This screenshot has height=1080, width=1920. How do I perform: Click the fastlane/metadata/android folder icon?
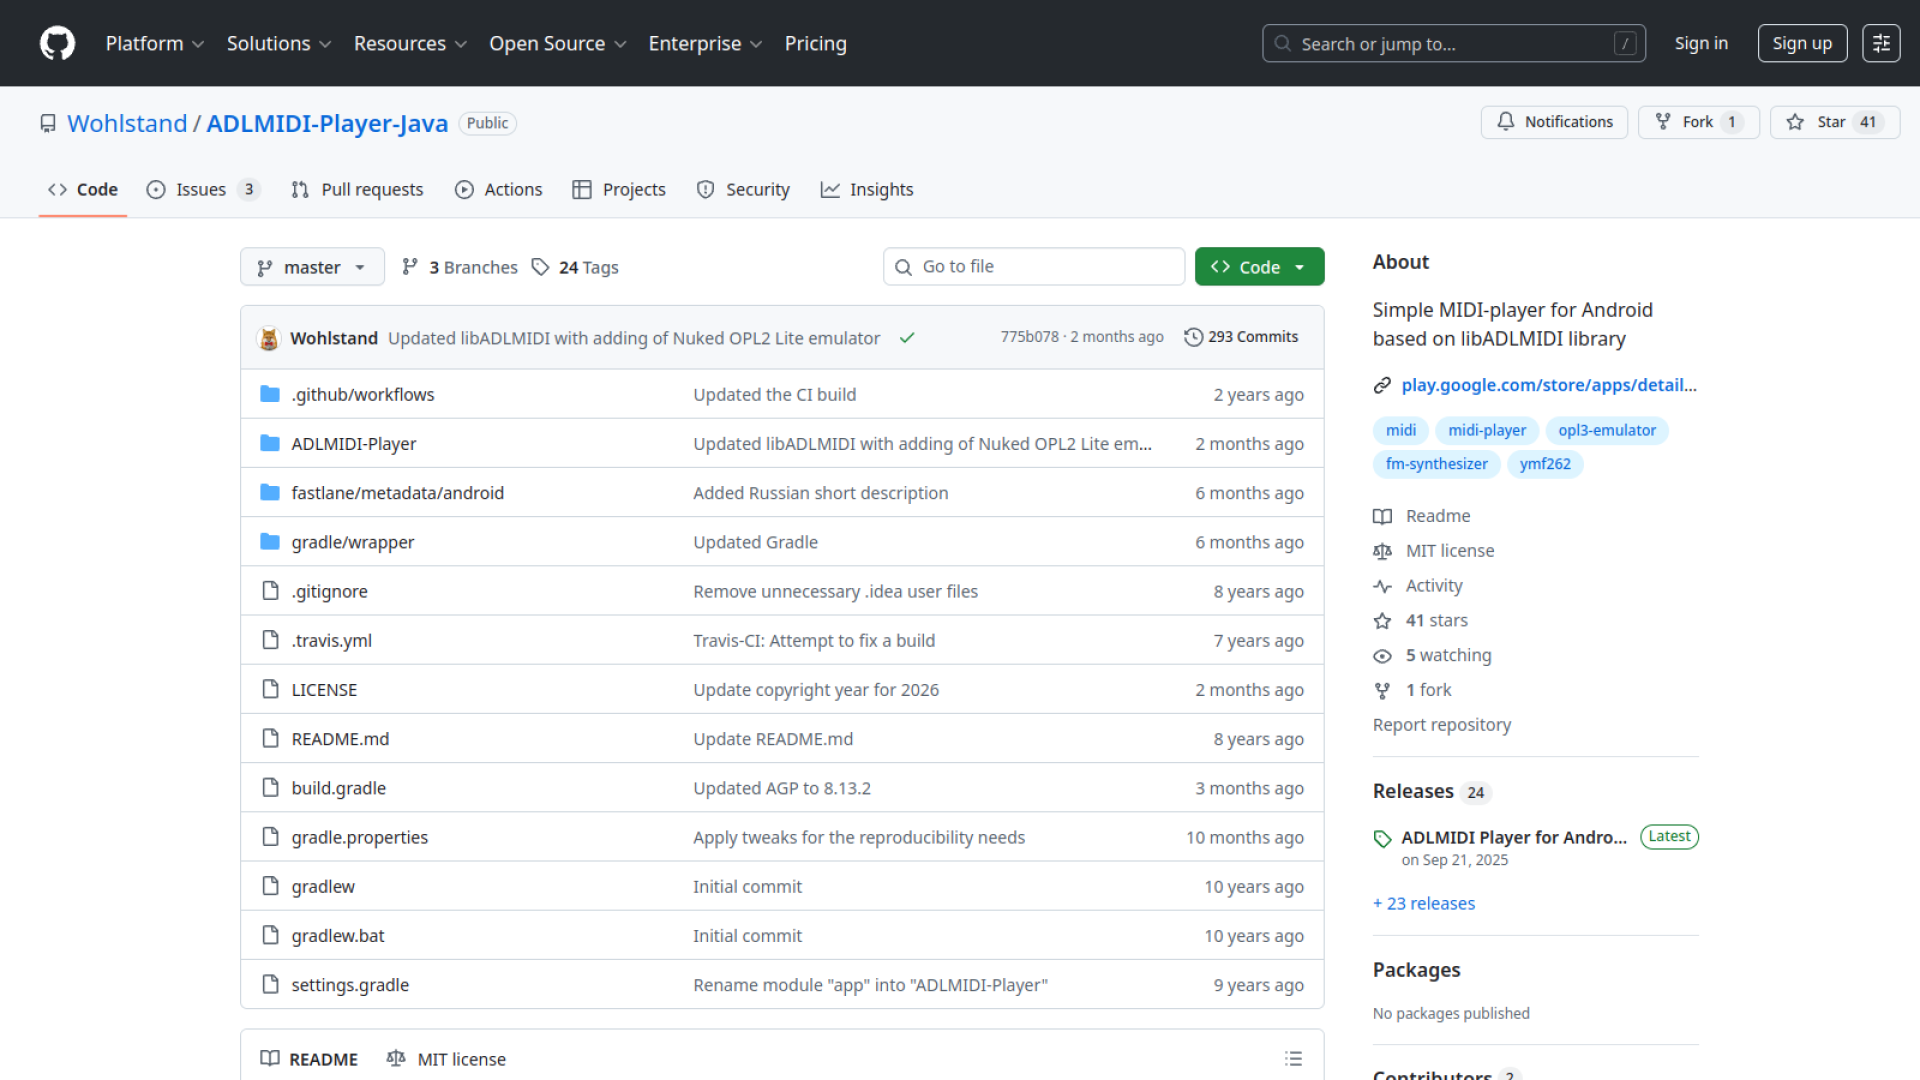click(x=270, y=492)
